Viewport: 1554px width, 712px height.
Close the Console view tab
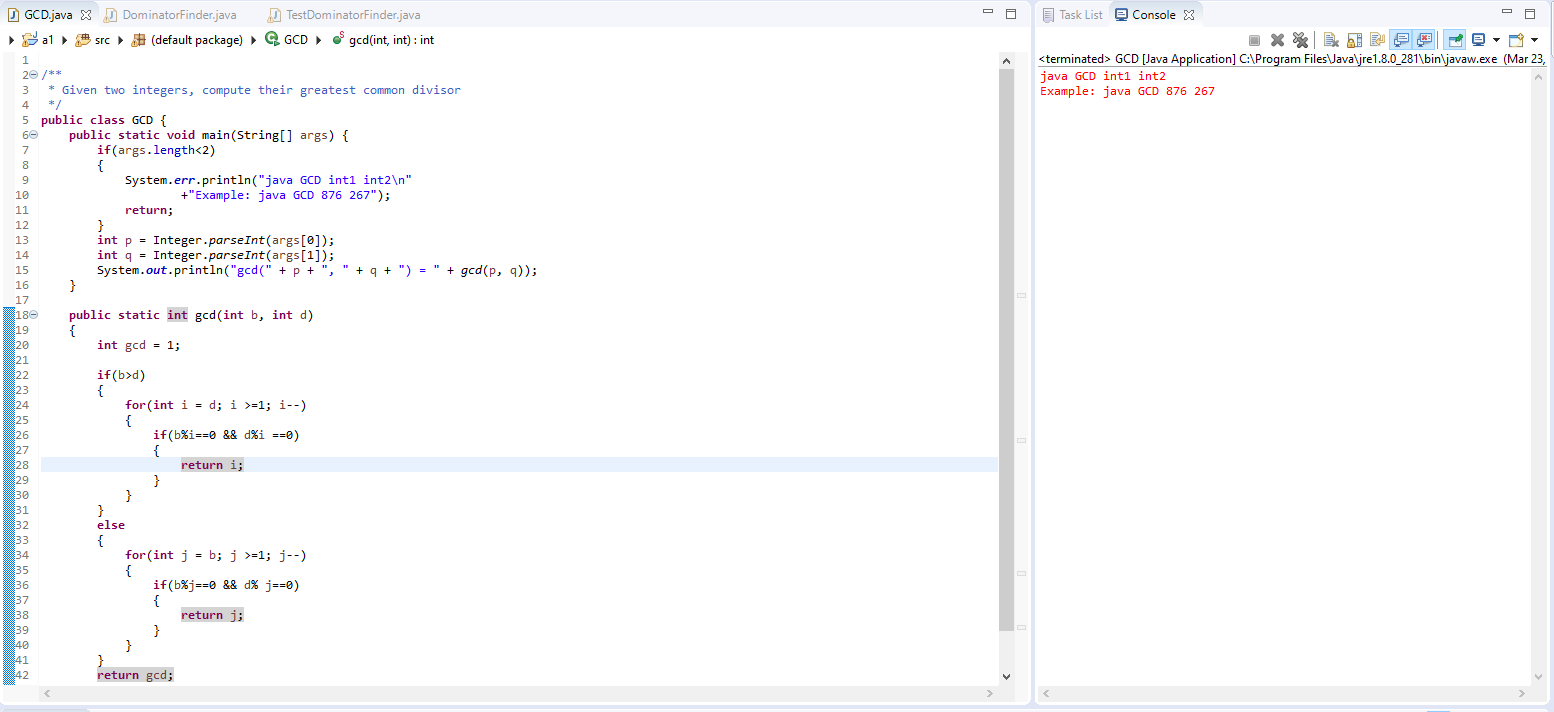[1189, 15]
